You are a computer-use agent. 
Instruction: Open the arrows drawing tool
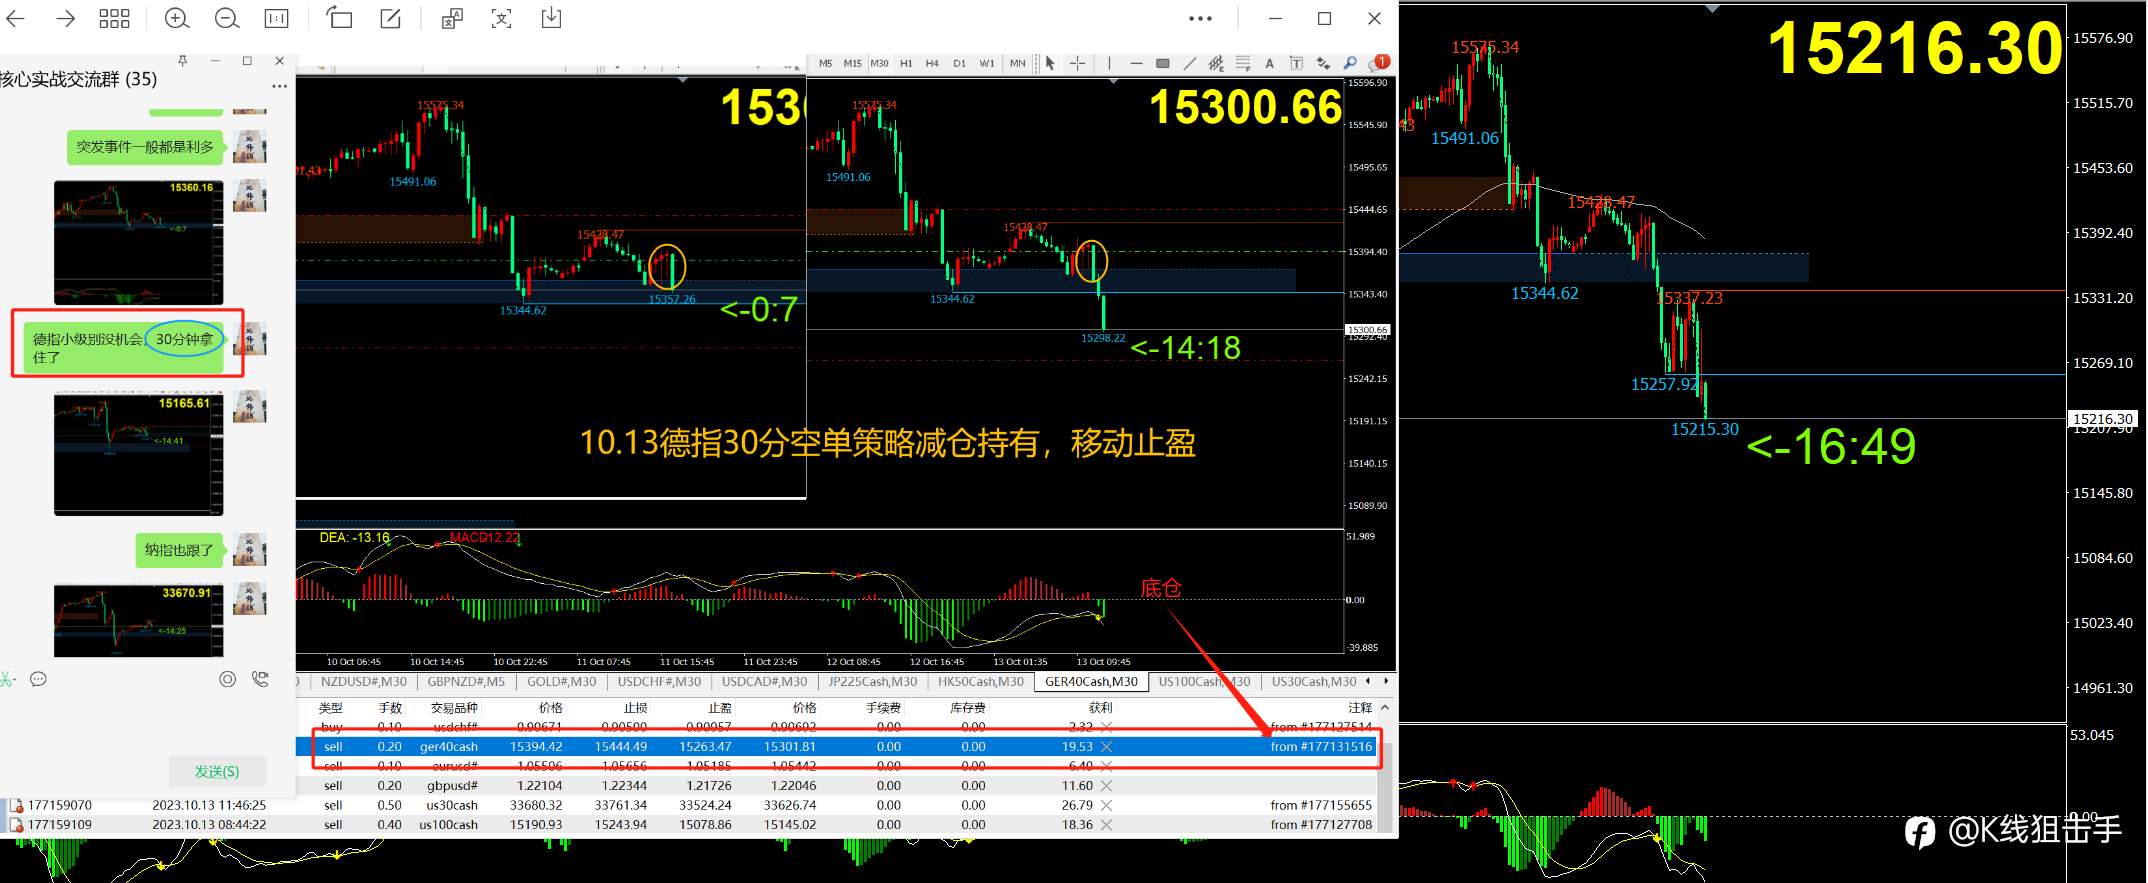point(1324,63)
